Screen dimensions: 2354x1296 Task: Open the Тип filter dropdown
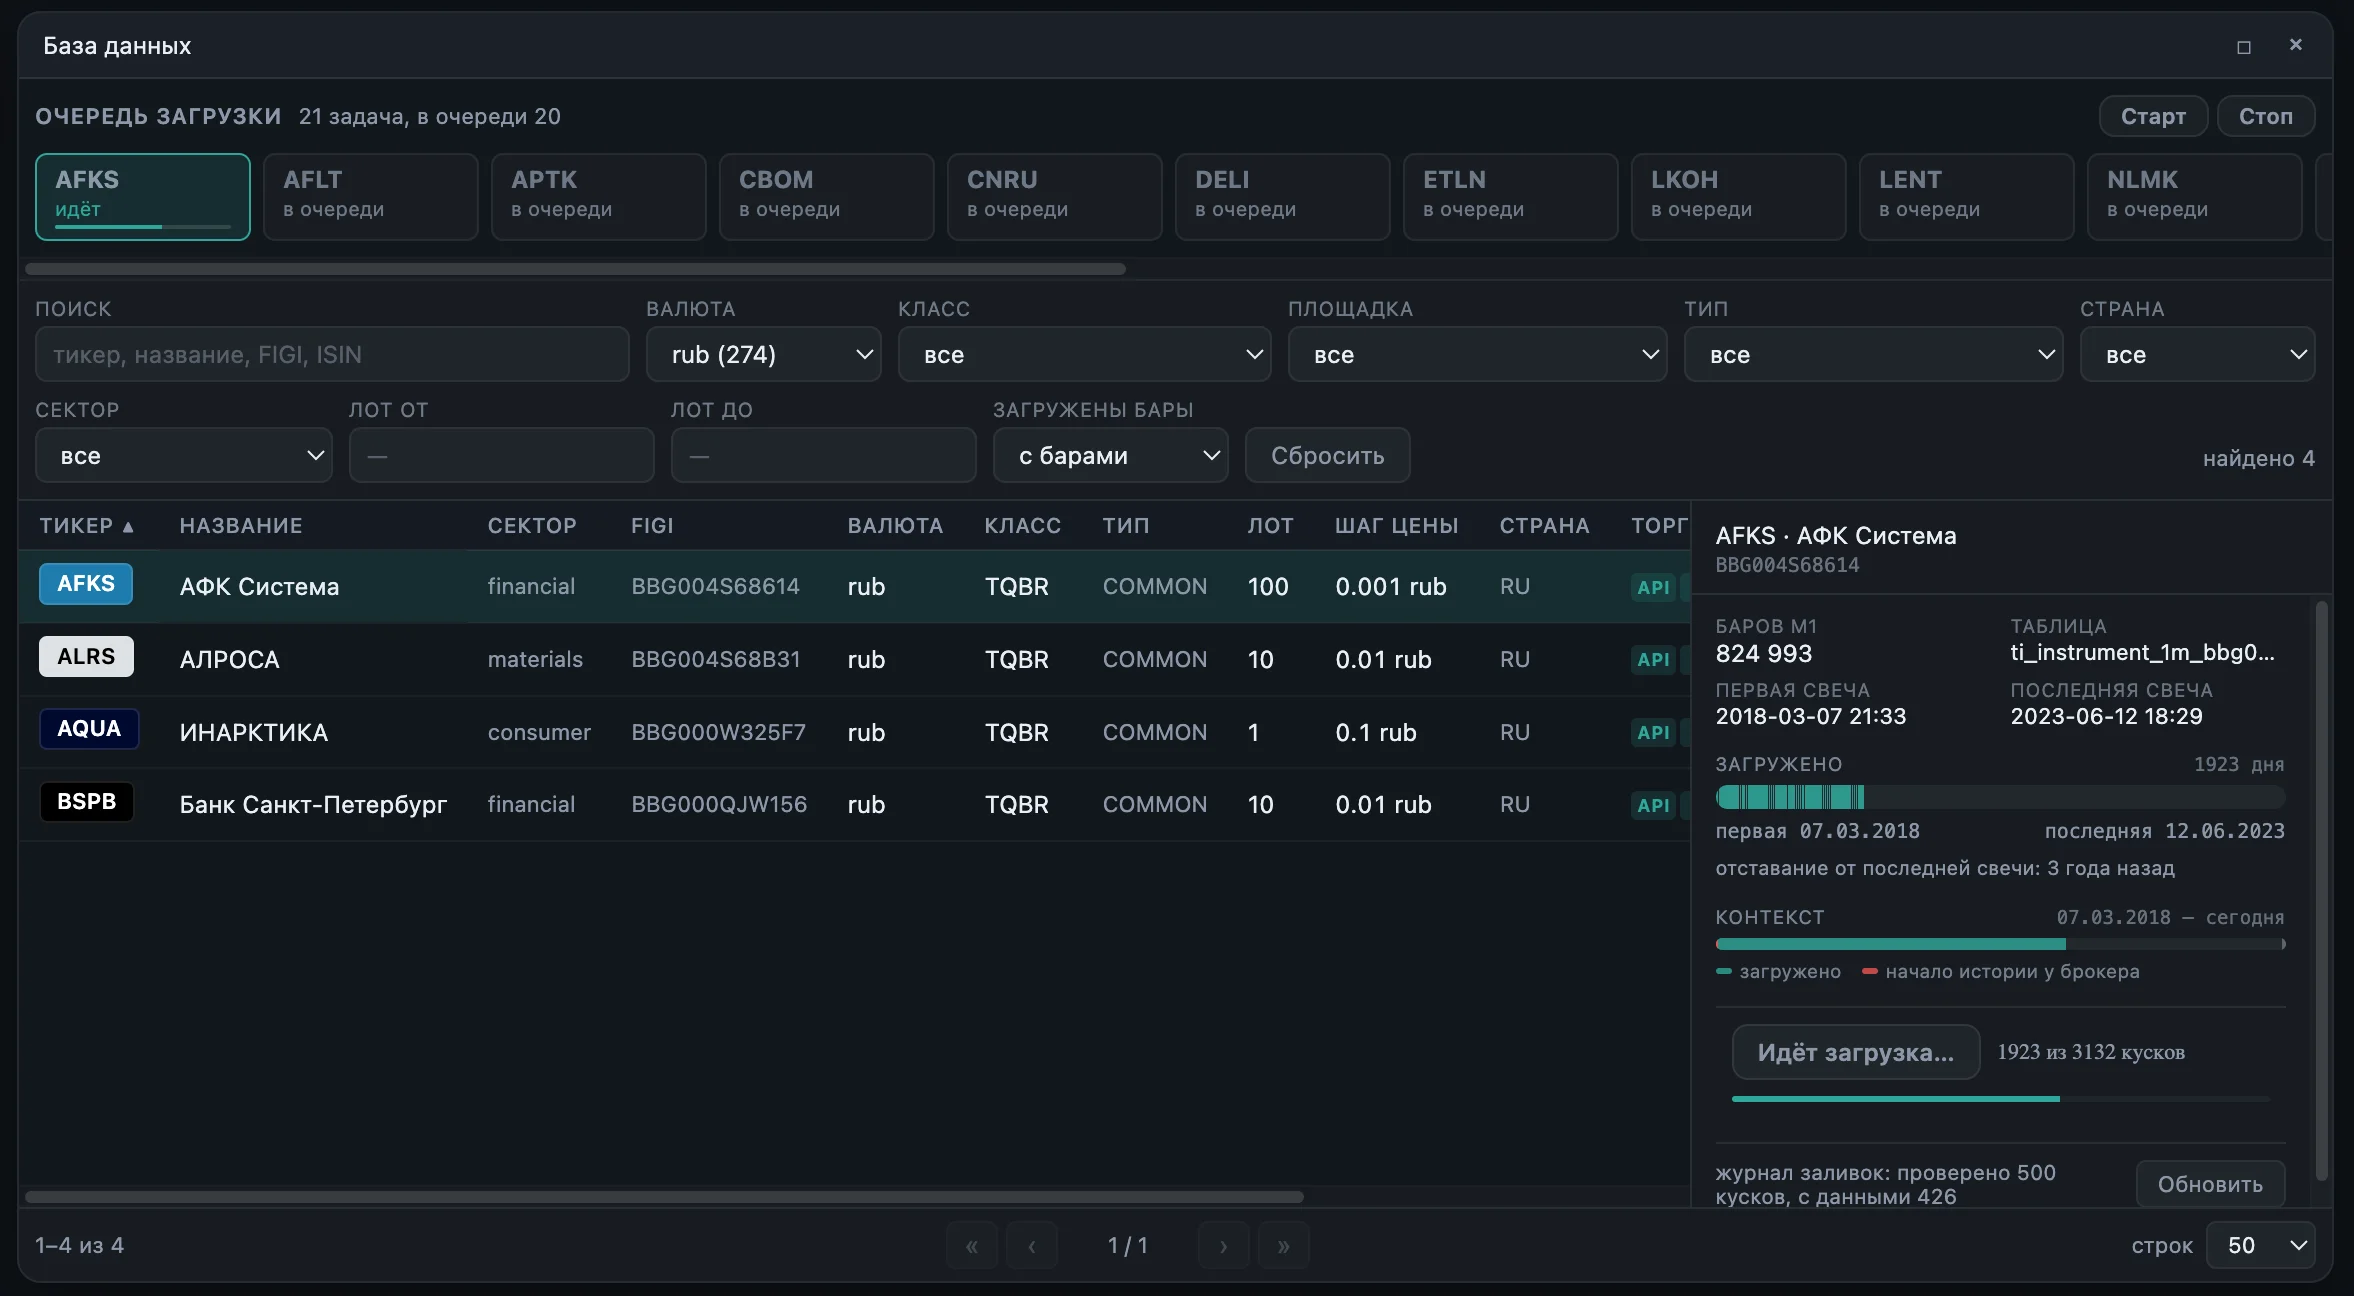point(1874,355)
